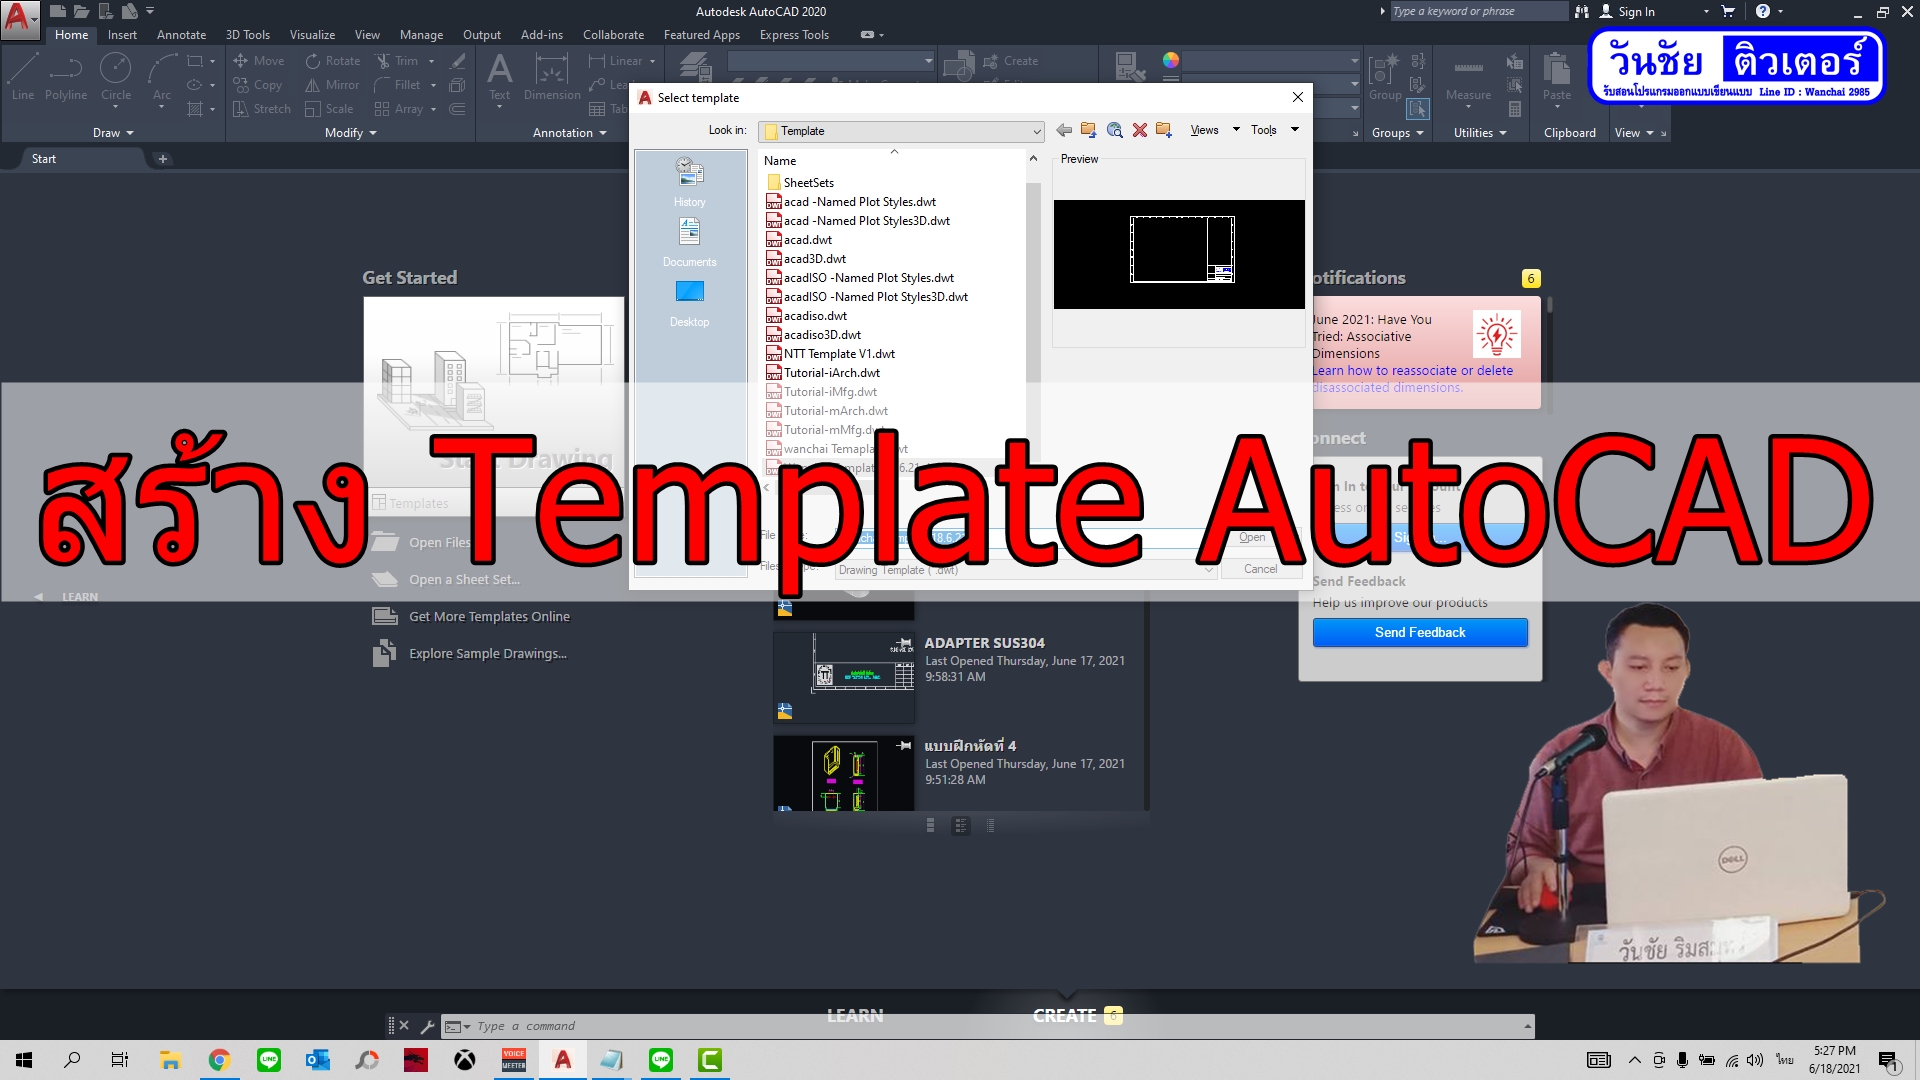
Task: Click Sign In in title bar
Action: click(x=1627, y=12)
